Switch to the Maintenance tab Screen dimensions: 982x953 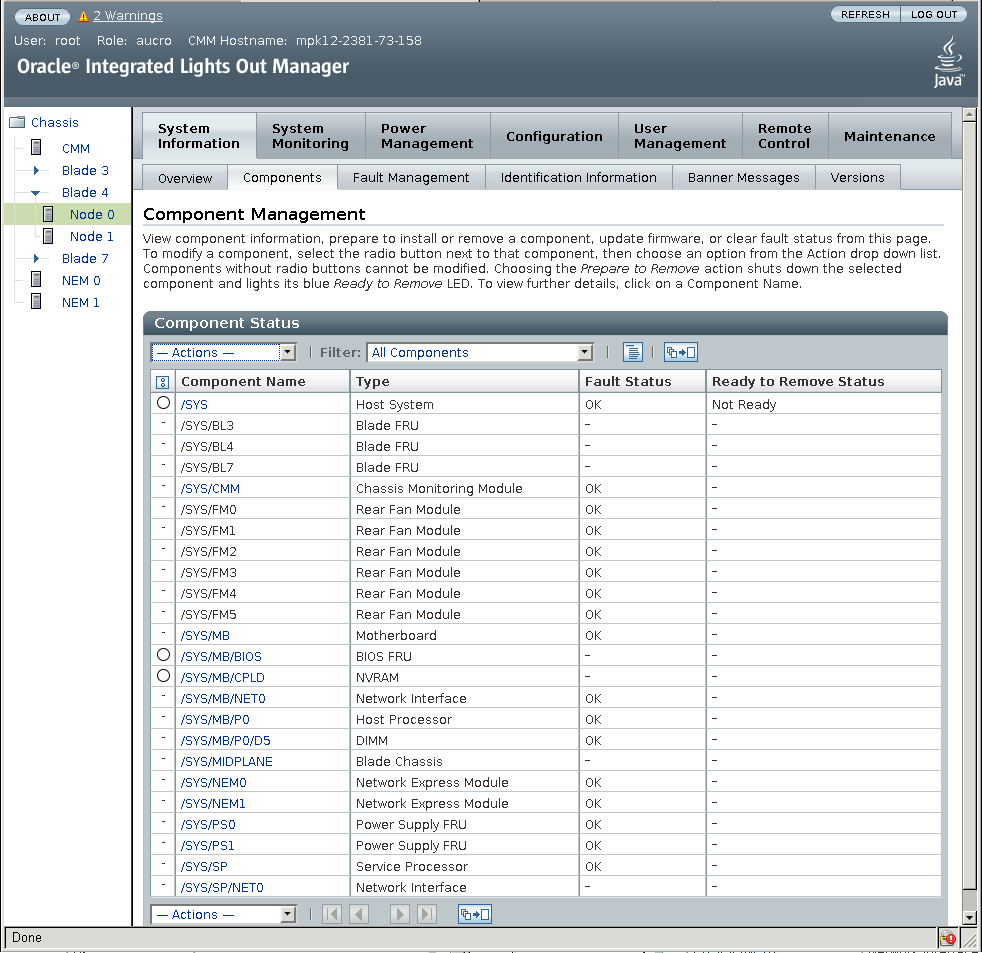[890, 136]
